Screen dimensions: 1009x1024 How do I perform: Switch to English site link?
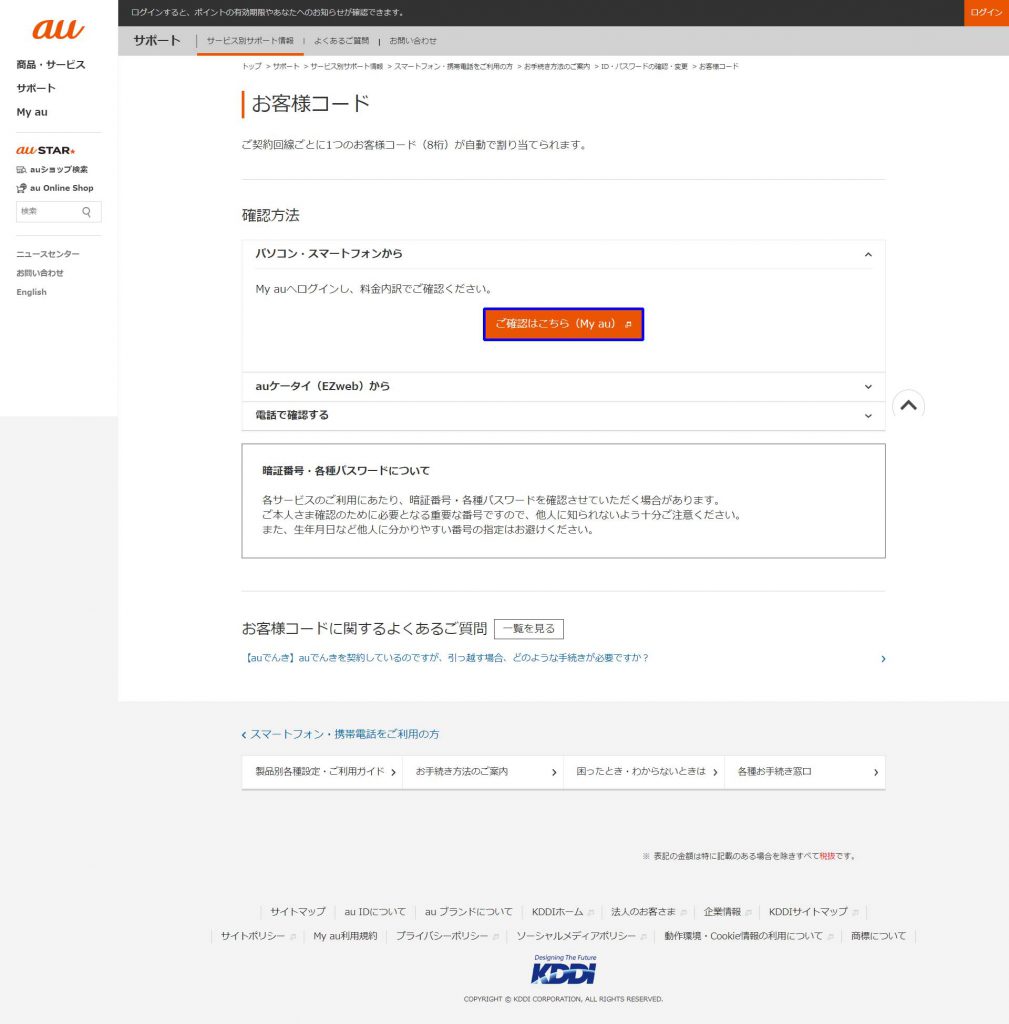[31, 292]
